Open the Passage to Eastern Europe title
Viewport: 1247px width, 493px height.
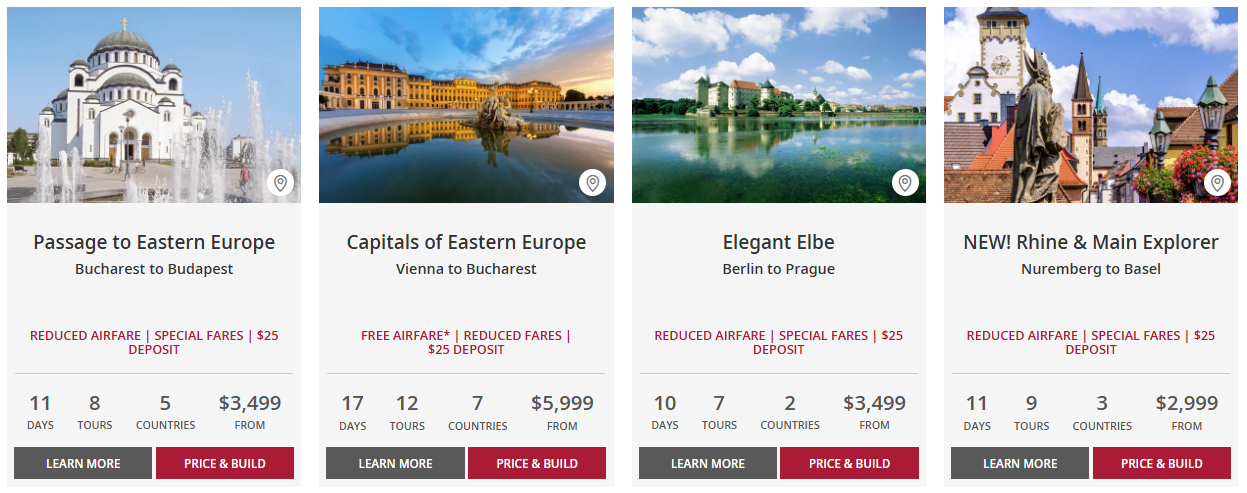tap(154, 242)
